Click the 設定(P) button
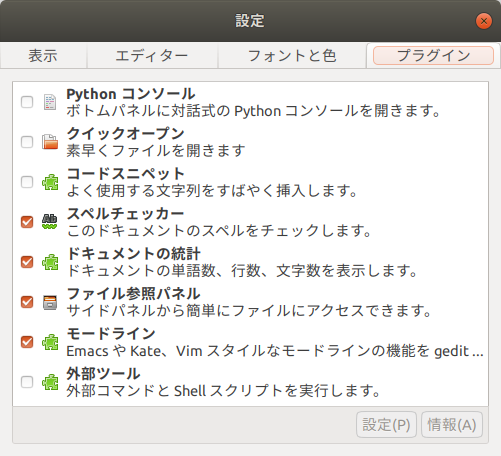The width and height of the screenshot is (501, 456). click(x=386, y=425)
